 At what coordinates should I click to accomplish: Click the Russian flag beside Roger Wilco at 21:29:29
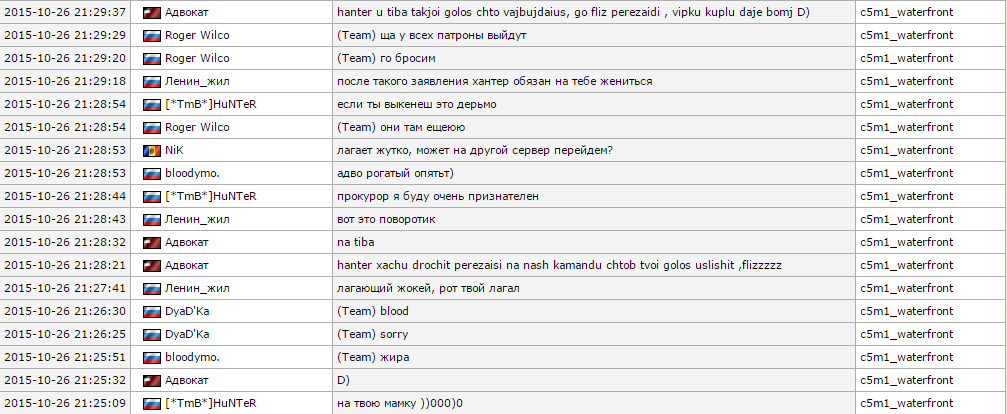[152, 35]
